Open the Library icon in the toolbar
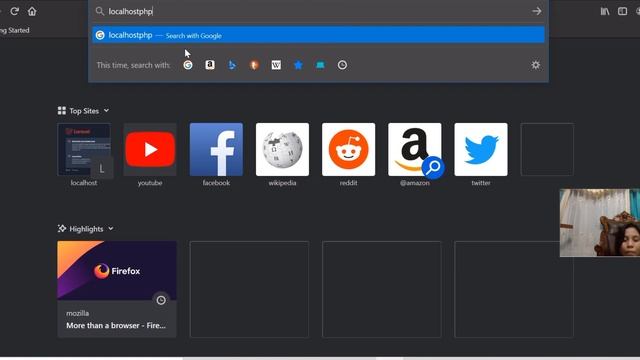 tap(604, 11)
